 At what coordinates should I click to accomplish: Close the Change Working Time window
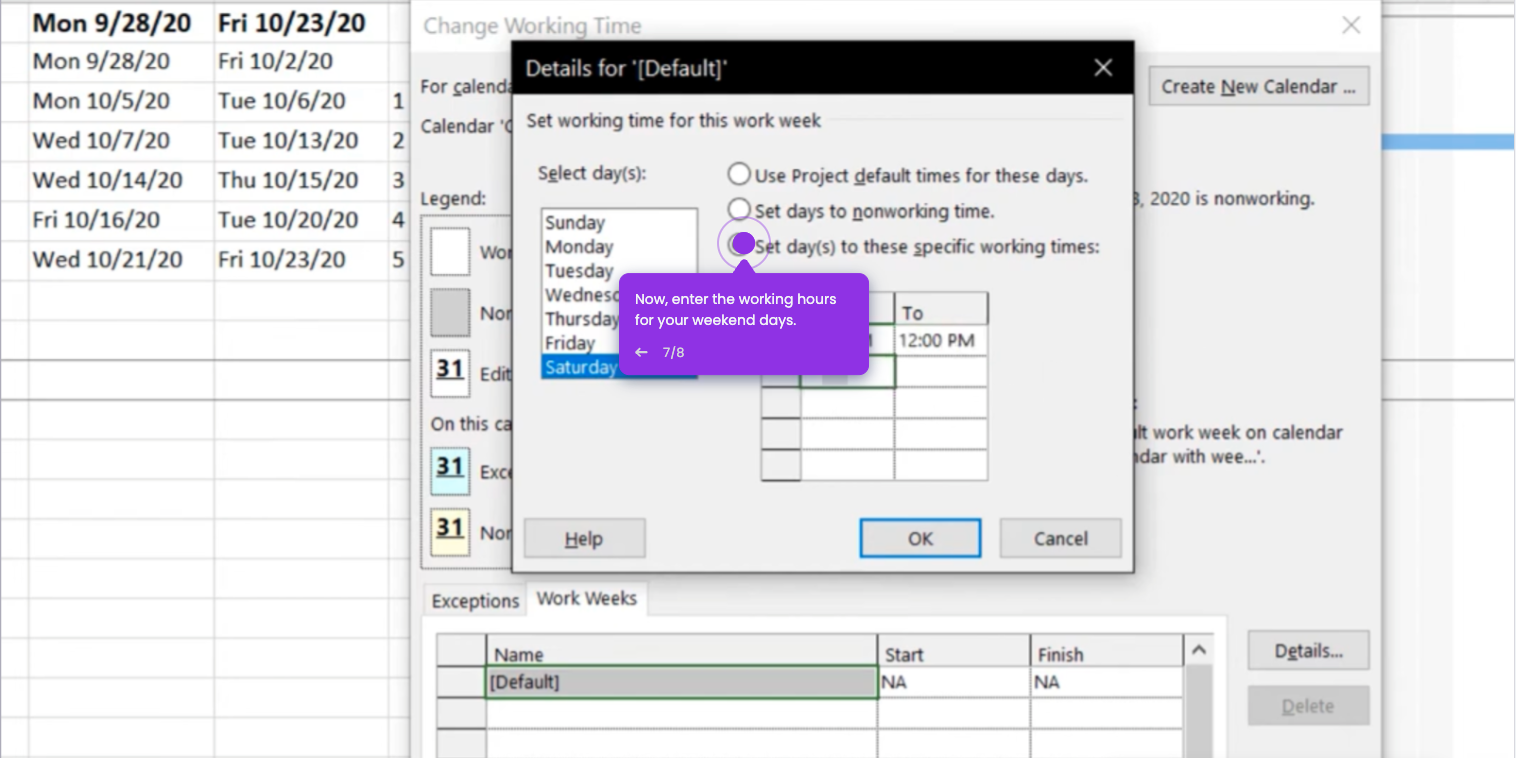1351,25
